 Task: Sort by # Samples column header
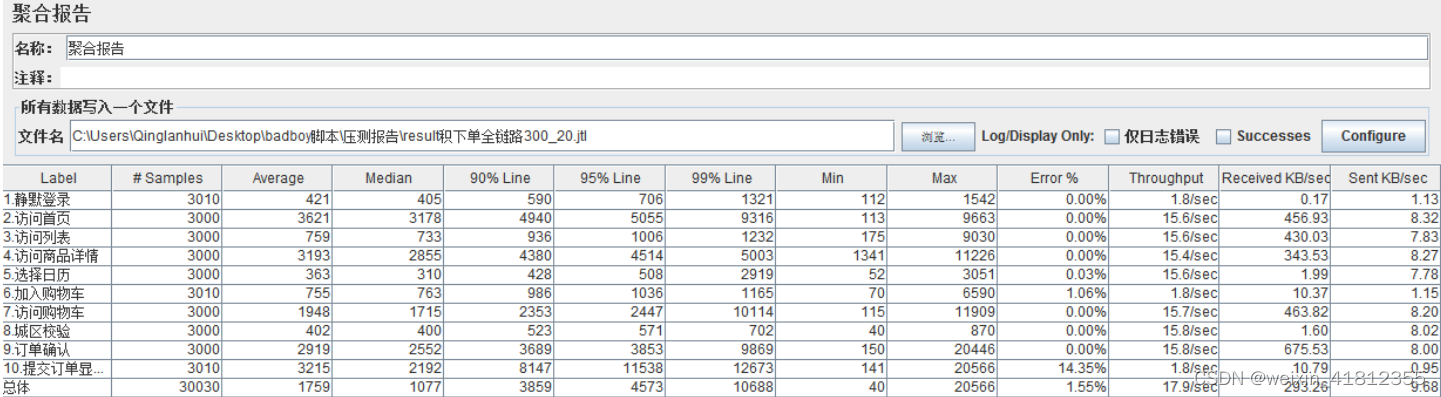click(x=168, y=178)
